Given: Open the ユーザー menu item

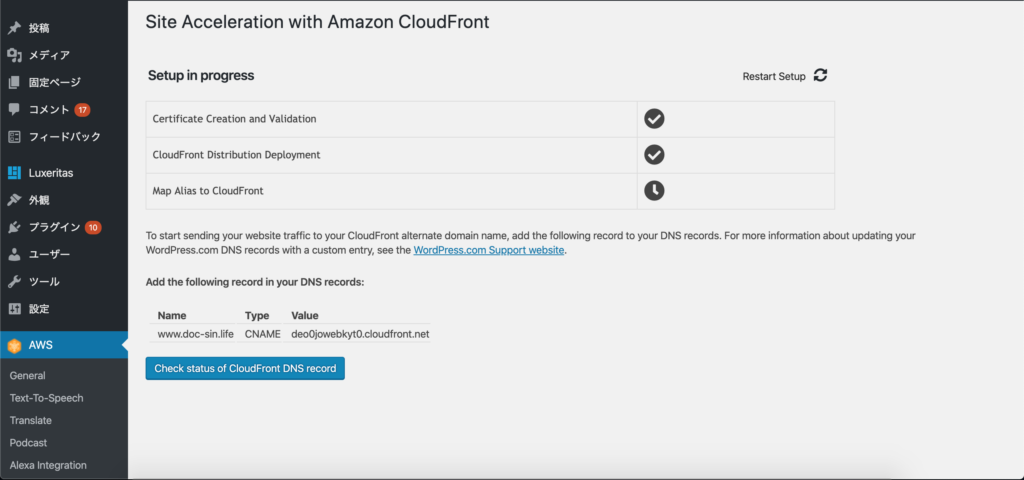Looking at the screenshot, I should pyautogui.click(x=64, y=254).
